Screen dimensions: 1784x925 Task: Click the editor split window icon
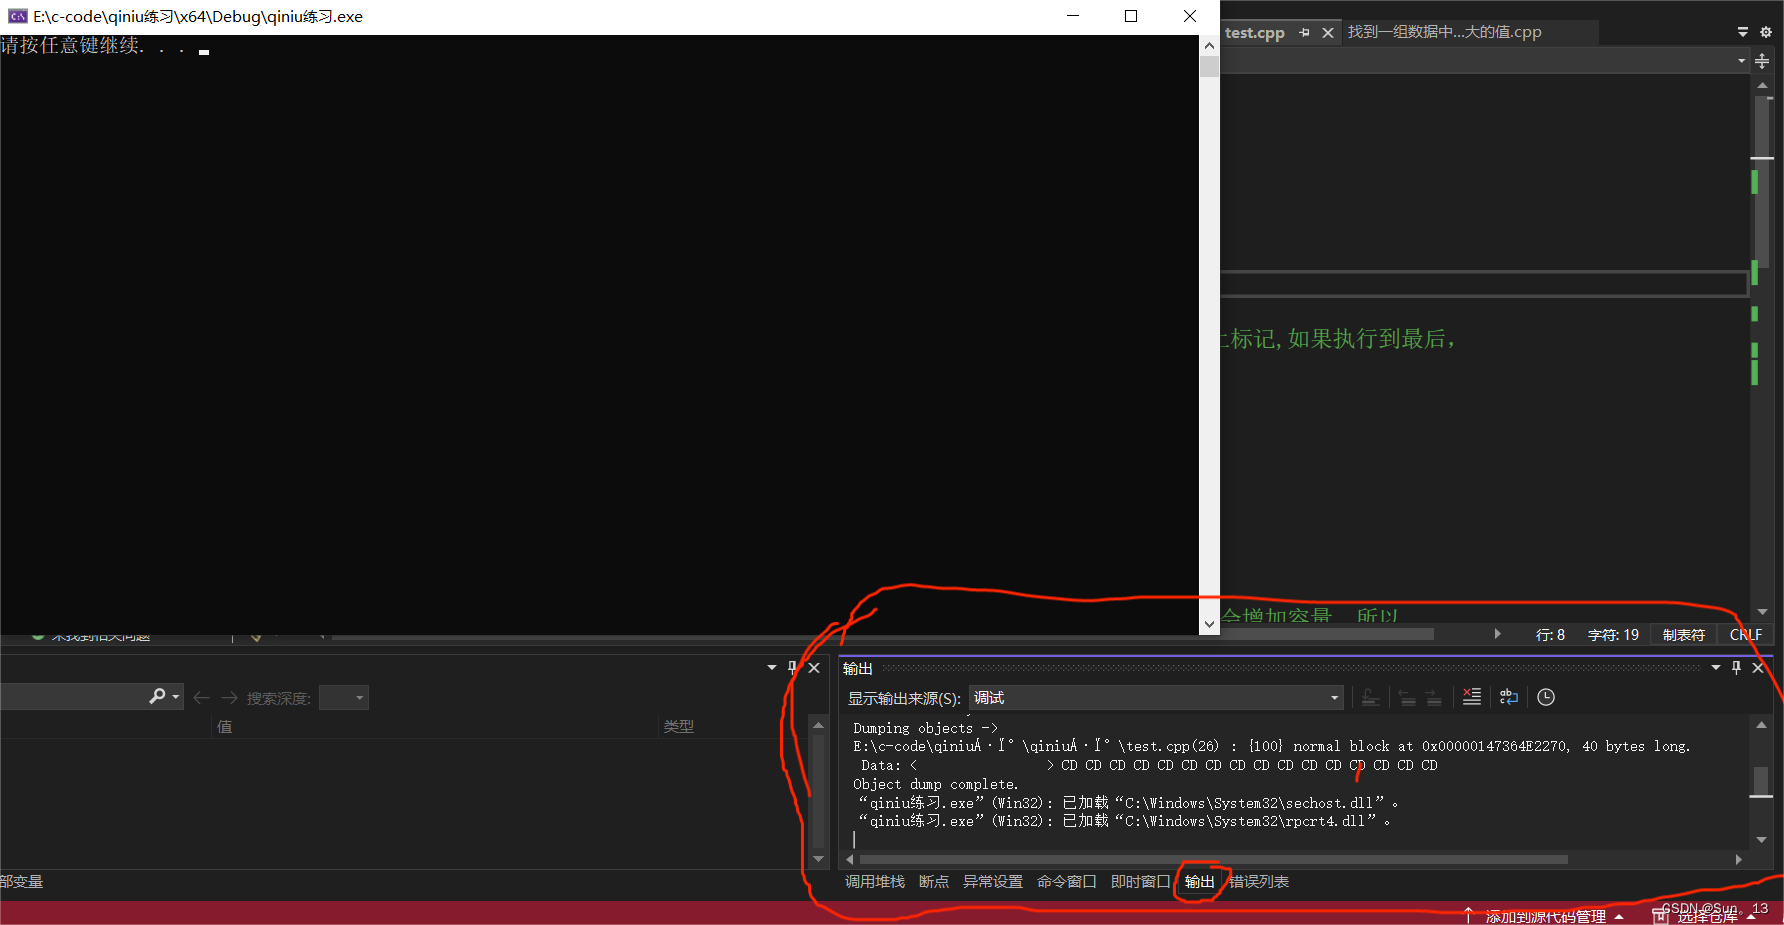(1762, 61)
